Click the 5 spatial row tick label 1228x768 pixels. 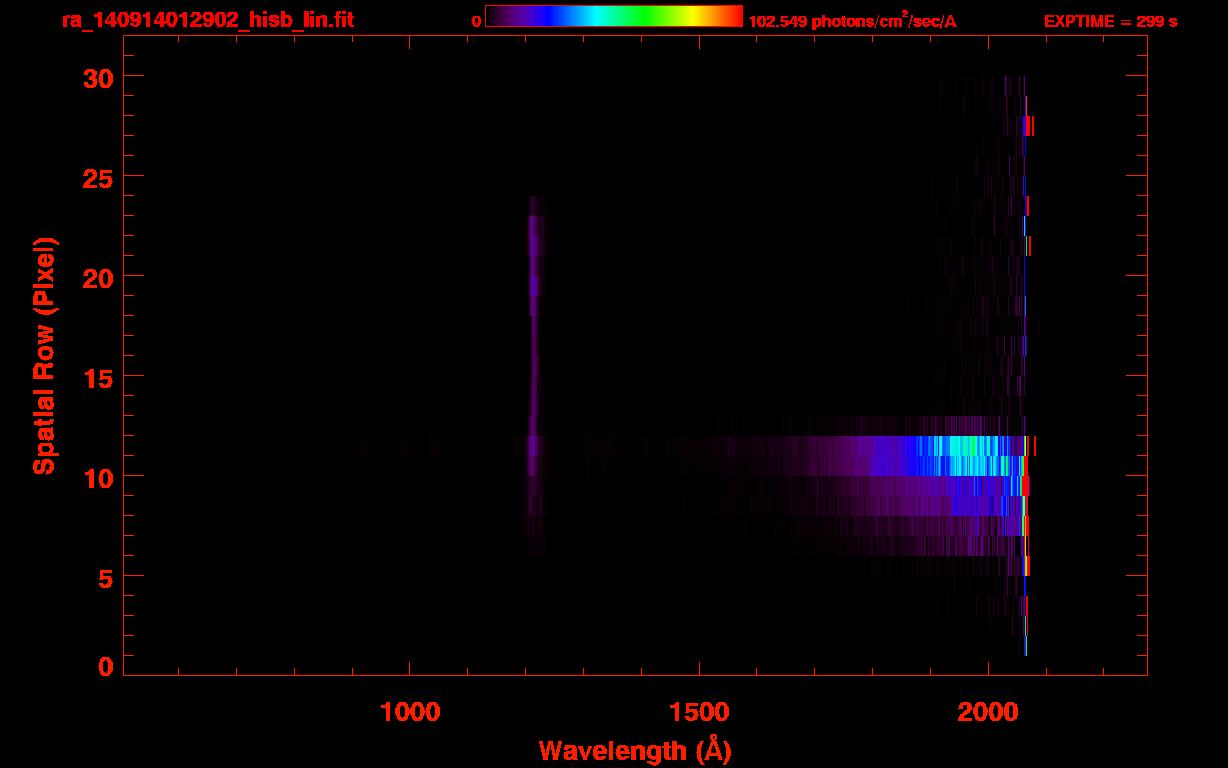point(106,577)
